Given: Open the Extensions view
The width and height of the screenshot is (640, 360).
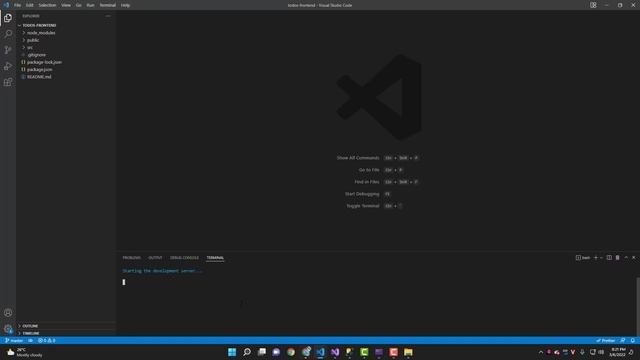Looking at the screenshot, I should pyautogui.click(x=8, y=82).
